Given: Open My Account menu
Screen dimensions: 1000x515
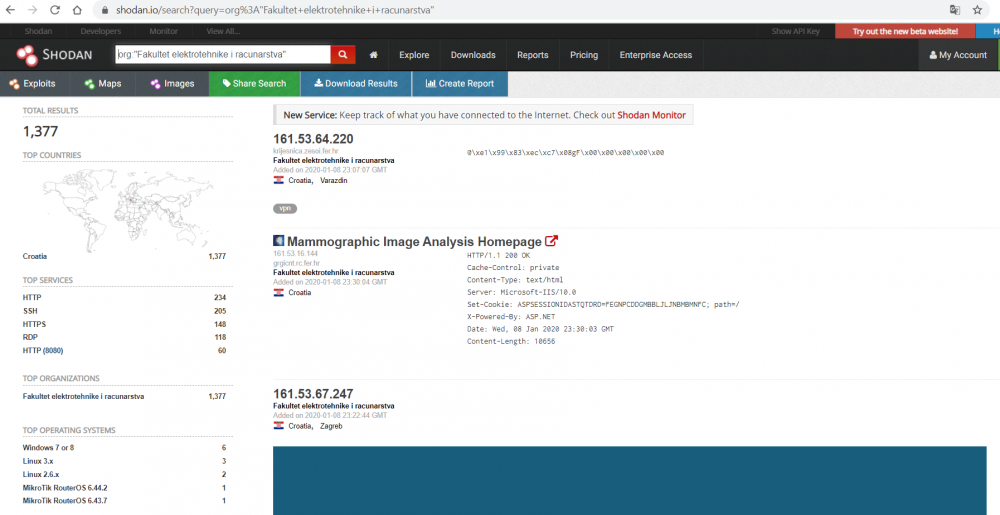Looking at the screenshot, I should (x=958, y=55).
